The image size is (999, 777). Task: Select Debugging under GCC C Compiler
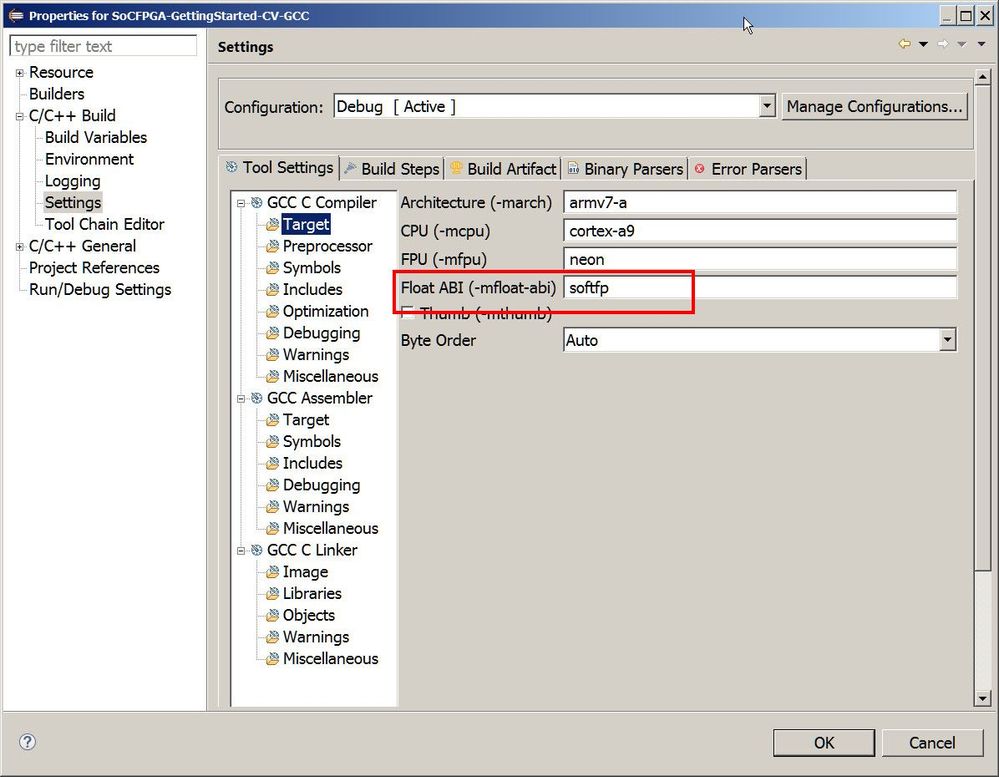pyautogui.click(x=321, y=333)
